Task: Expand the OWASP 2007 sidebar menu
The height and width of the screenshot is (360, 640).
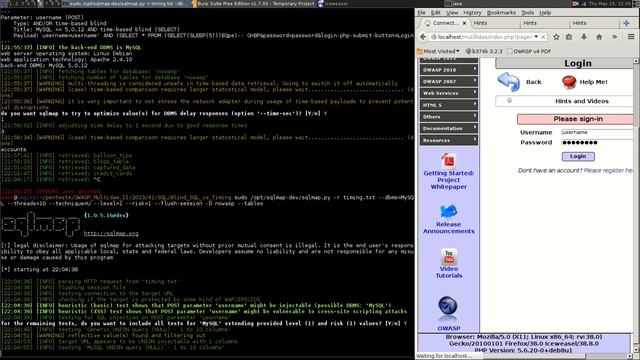Action: coord(448,82)
